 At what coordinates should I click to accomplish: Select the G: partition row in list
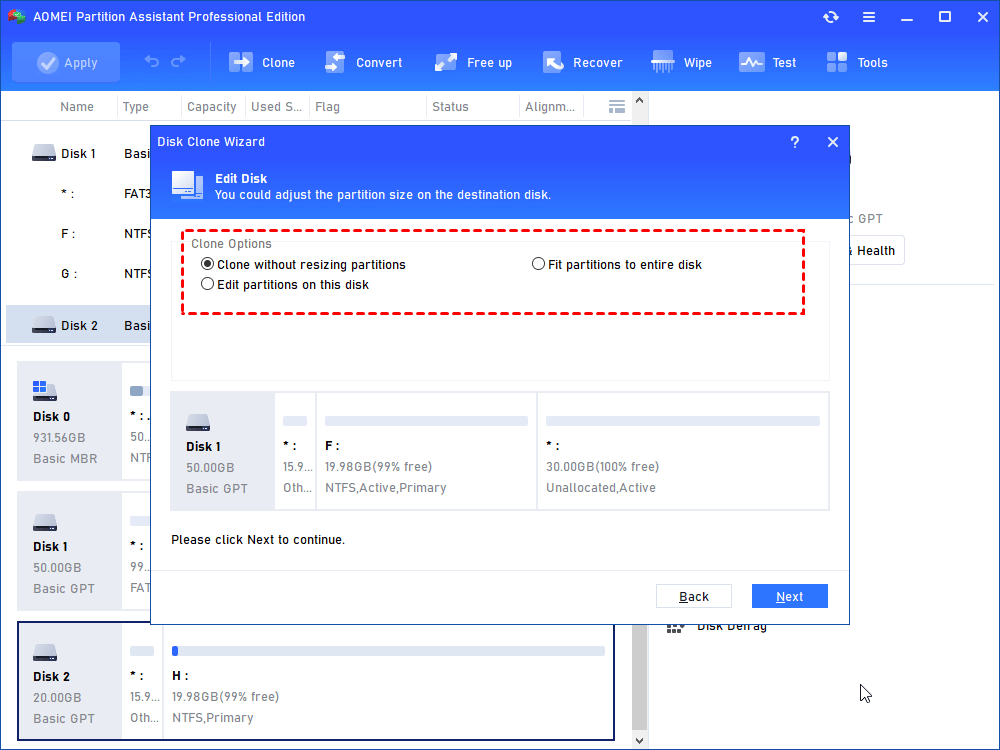(x=78, y=274)
